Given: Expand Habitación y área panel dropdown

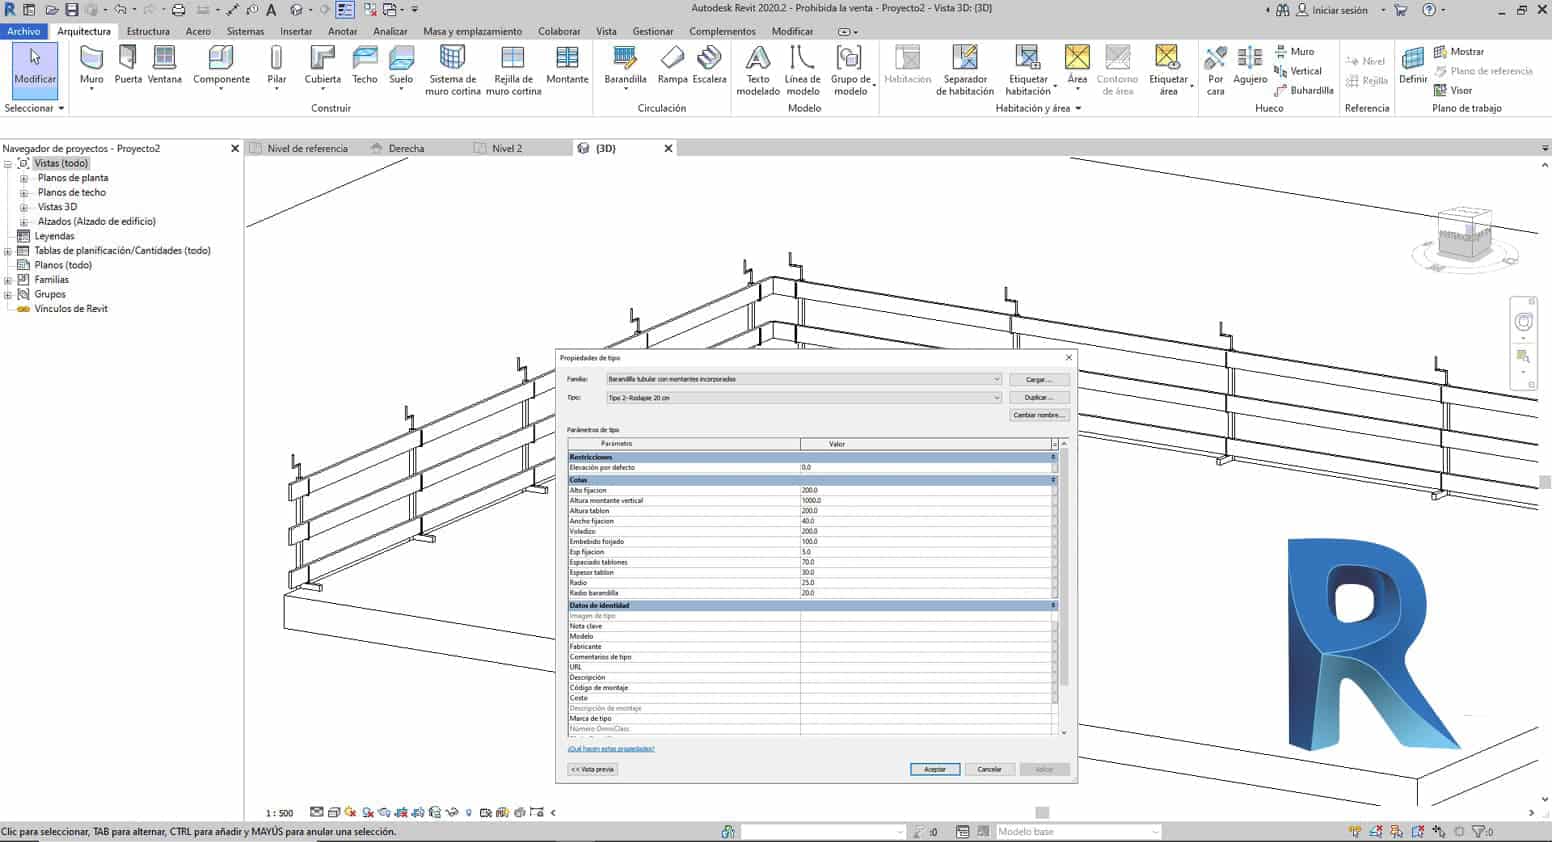Looking at the screenshot, I should click(x=1039, y=108).
